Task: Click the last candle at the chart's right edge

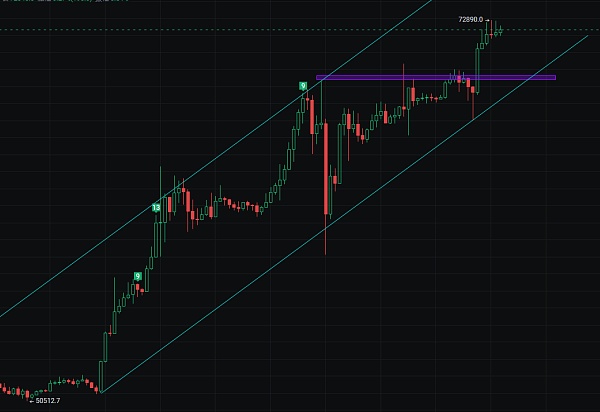Action: click(x=501, y=31)
